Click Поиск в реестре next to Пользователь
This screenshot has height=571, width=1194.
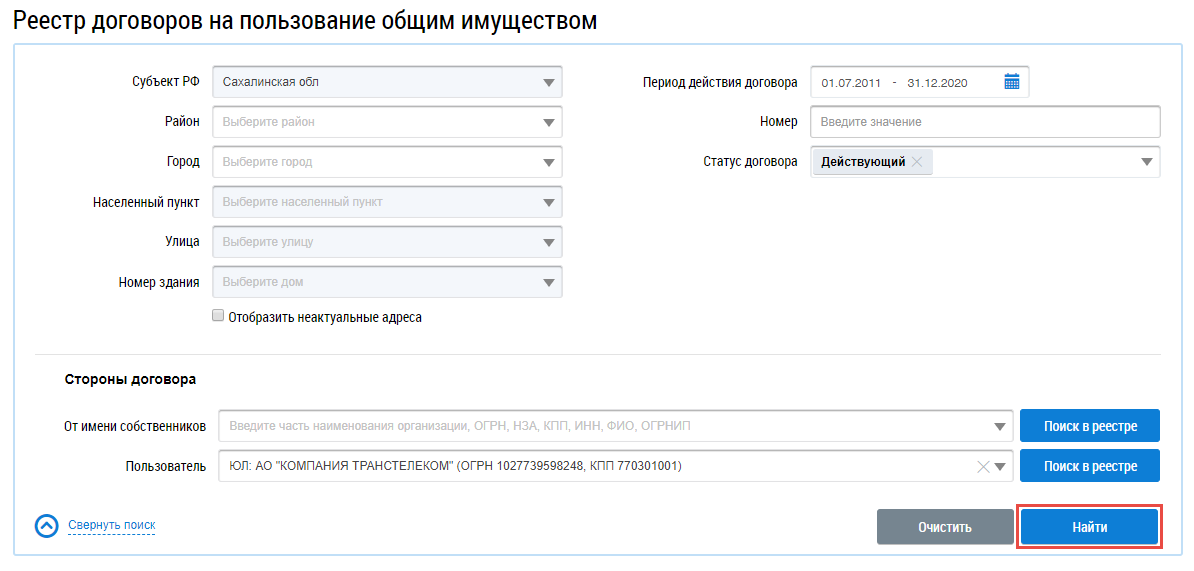[x=1090, y=466]
